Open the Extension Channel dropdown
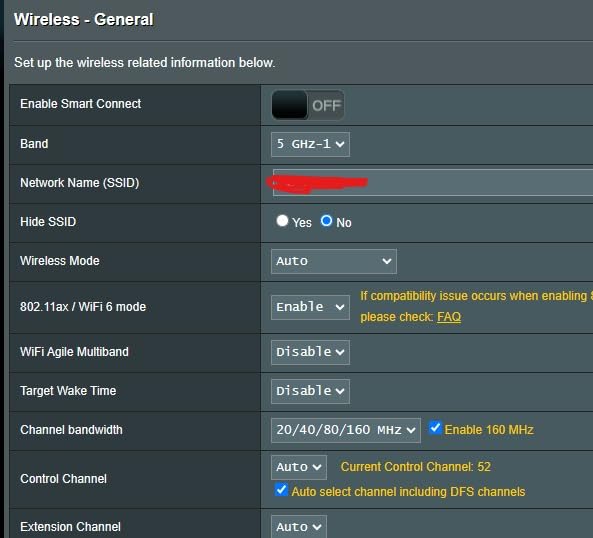The height and width of the screenshot is (538, 593). [x=299, y=527]
